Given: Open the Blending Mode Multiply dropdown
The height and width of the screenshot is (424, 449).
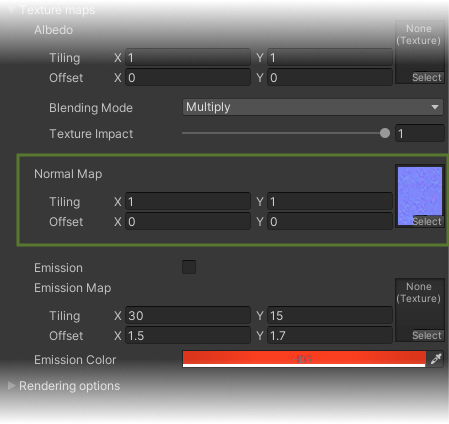Looking at the screenshot, I should (x=313, y=107).
